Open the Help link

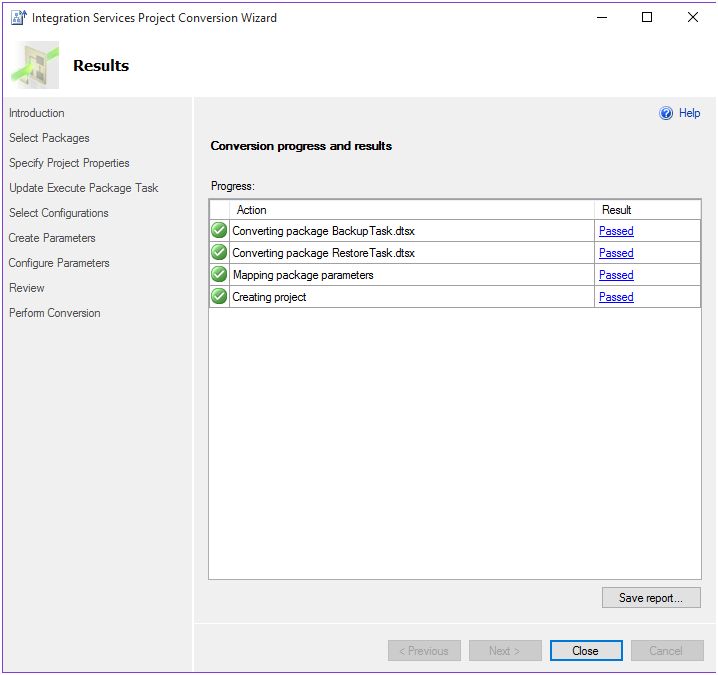tap(689, 113)
